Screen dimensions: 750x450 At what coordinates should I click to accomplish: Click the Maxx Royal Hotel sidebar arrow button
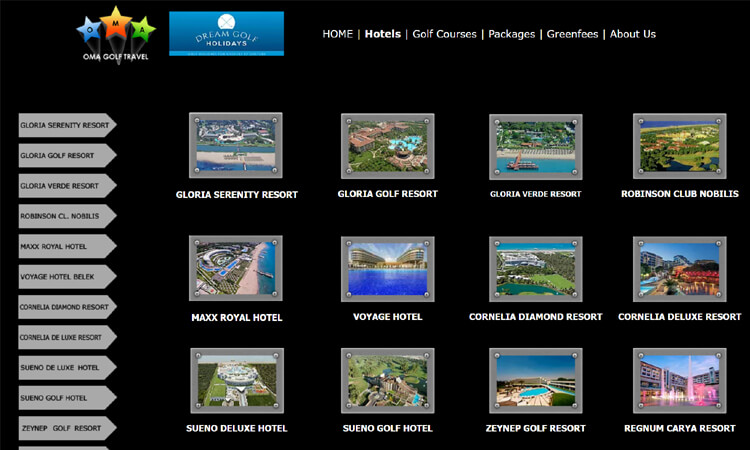coord(67,246)
